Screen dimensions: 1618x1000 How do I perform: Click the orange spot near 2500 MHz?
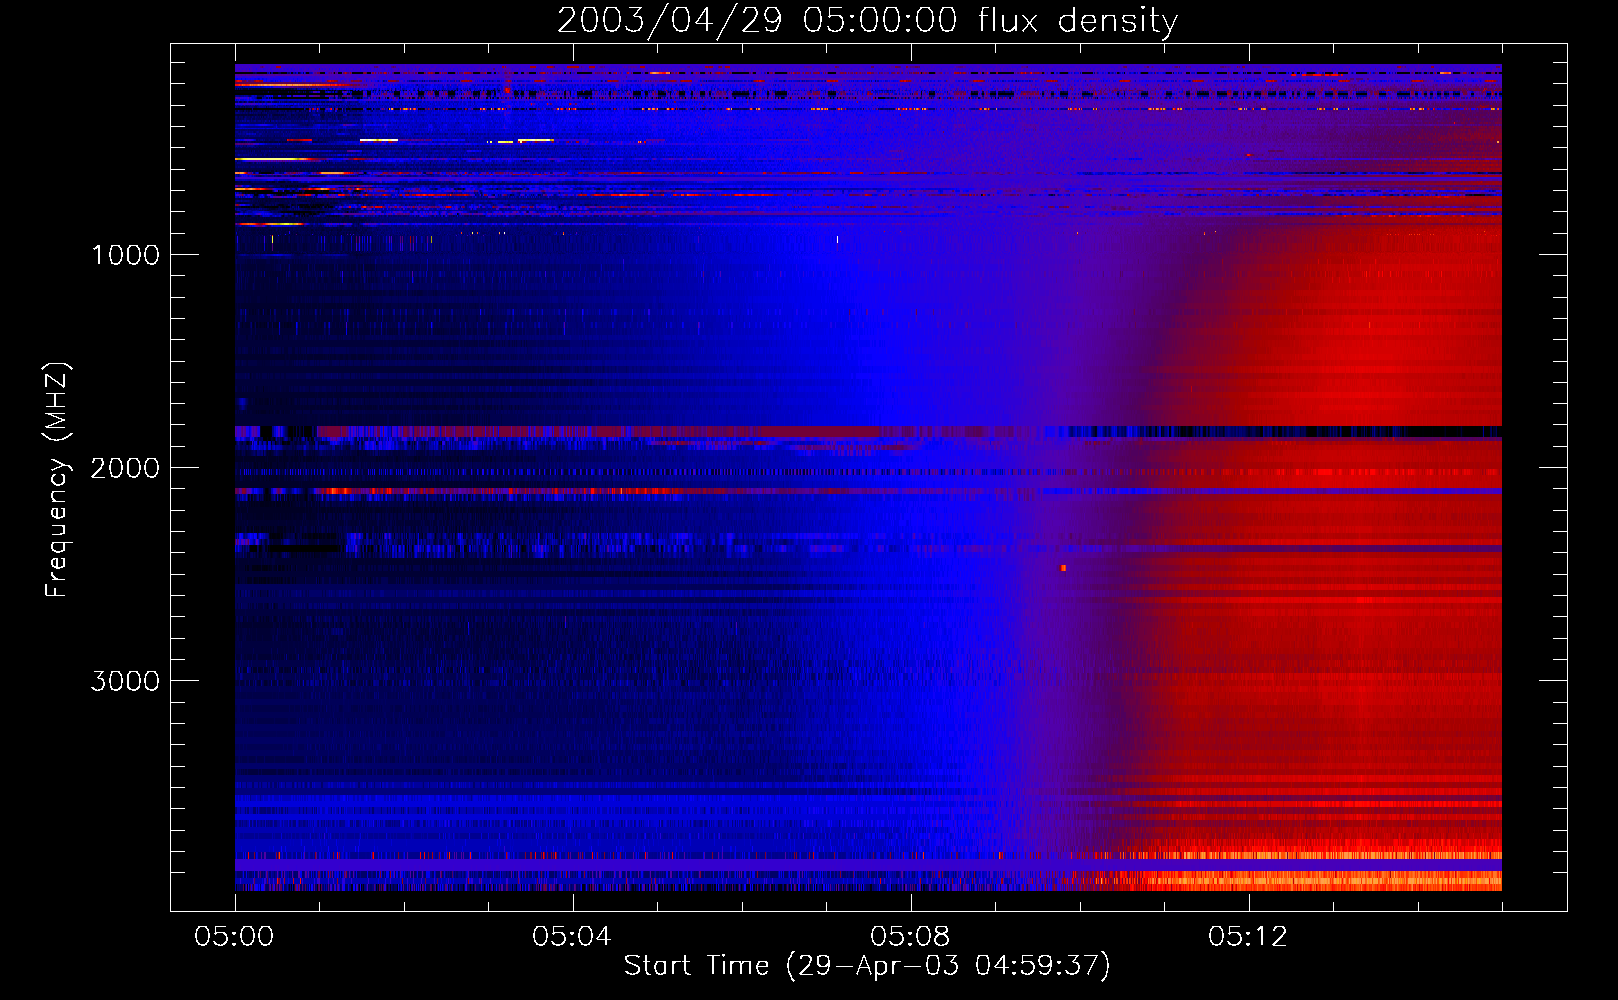[1063, 568]
